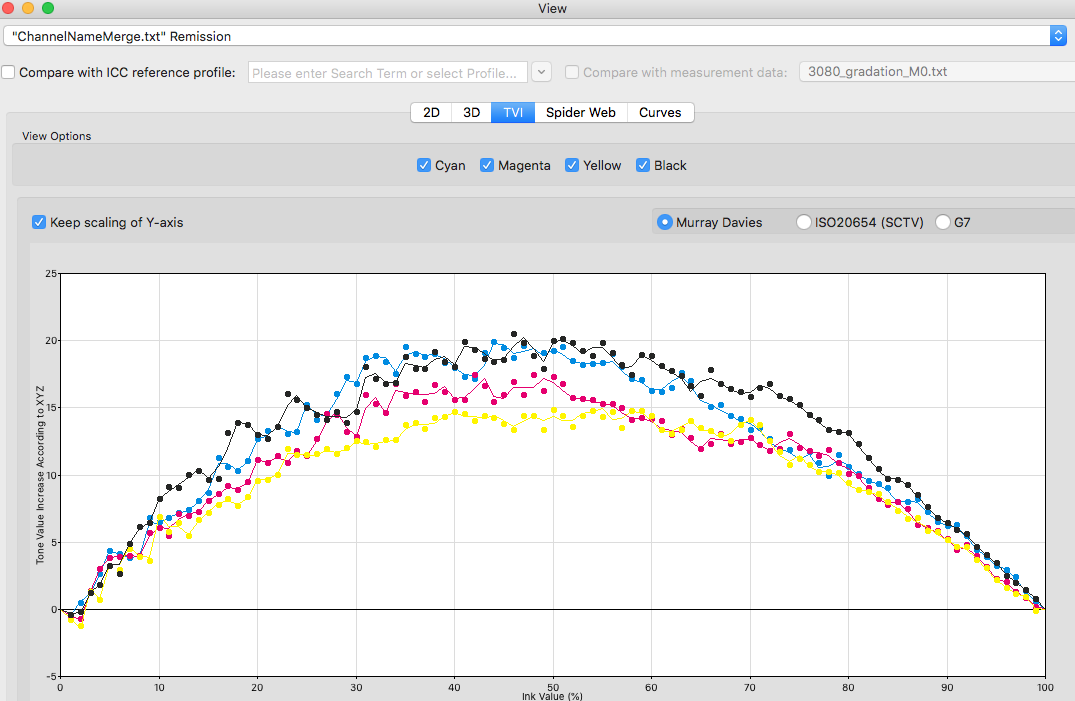Click the ICC profile search input field
The image size is (1075, 701).
coord(388,73)
